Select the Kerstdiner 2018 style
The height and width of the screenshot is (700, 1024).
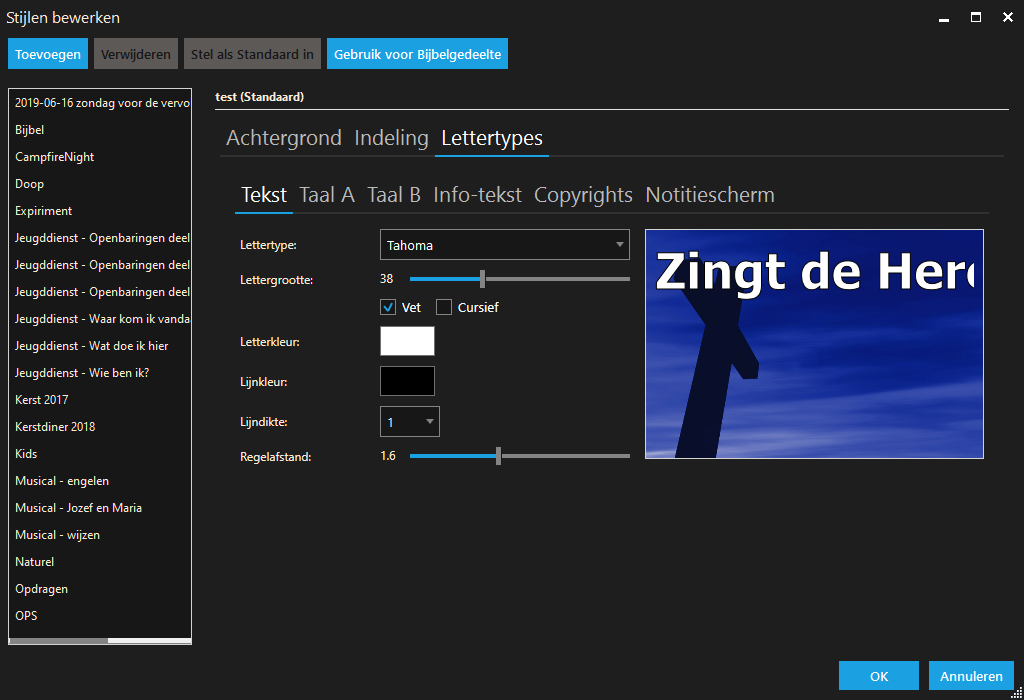coord(100,426)
